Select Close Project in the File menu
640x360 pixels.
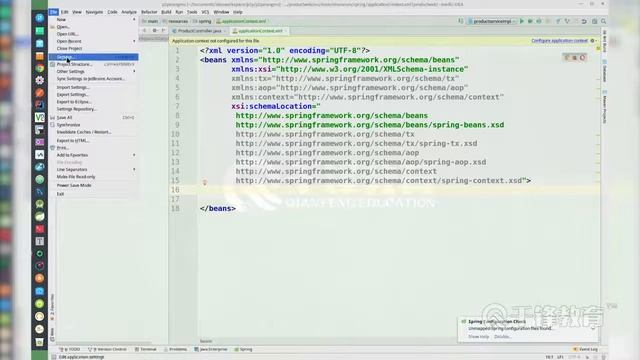pos(93,49)
